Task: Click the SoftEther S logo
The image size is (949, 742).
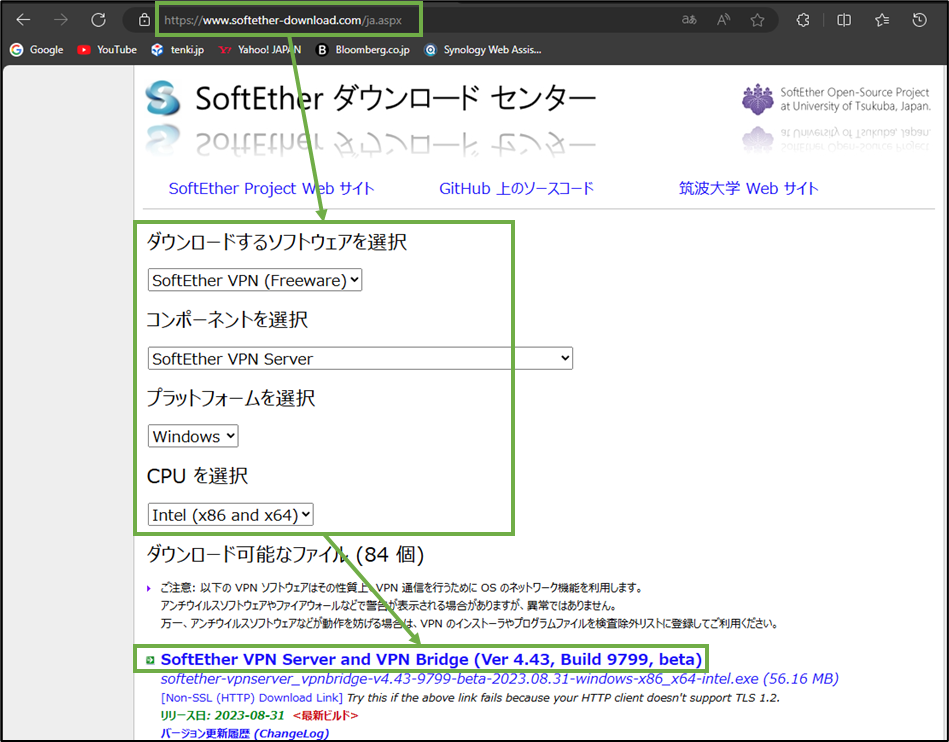Action: coord(163,98)
